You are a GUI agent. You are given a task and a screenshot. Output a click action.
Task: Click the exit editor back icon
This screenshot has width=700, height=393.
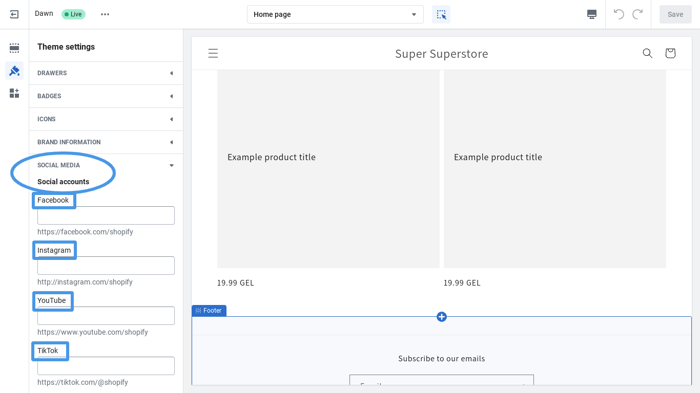click(x=14, y=14)
